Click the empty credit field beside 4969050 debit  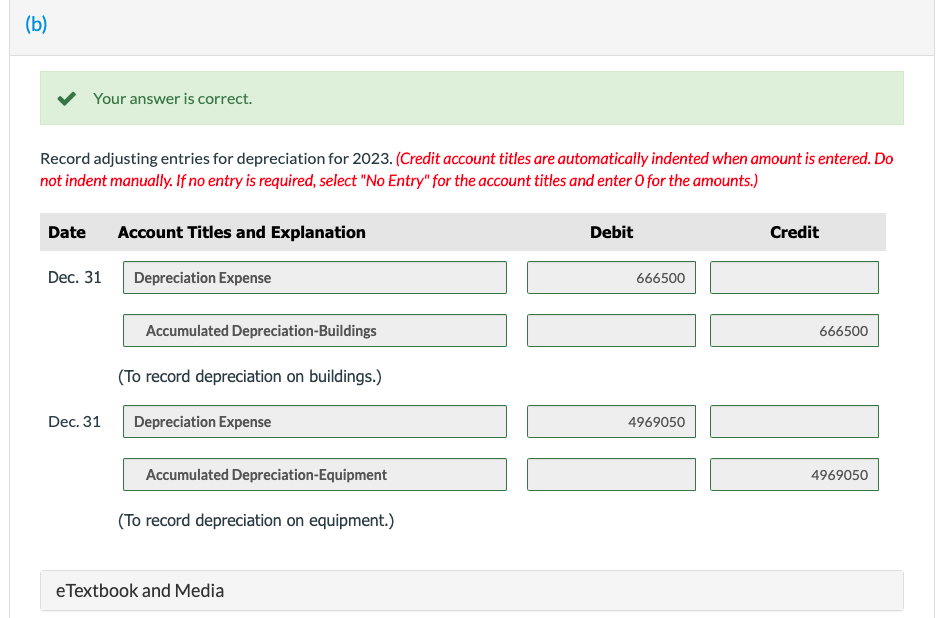(794, 421)
